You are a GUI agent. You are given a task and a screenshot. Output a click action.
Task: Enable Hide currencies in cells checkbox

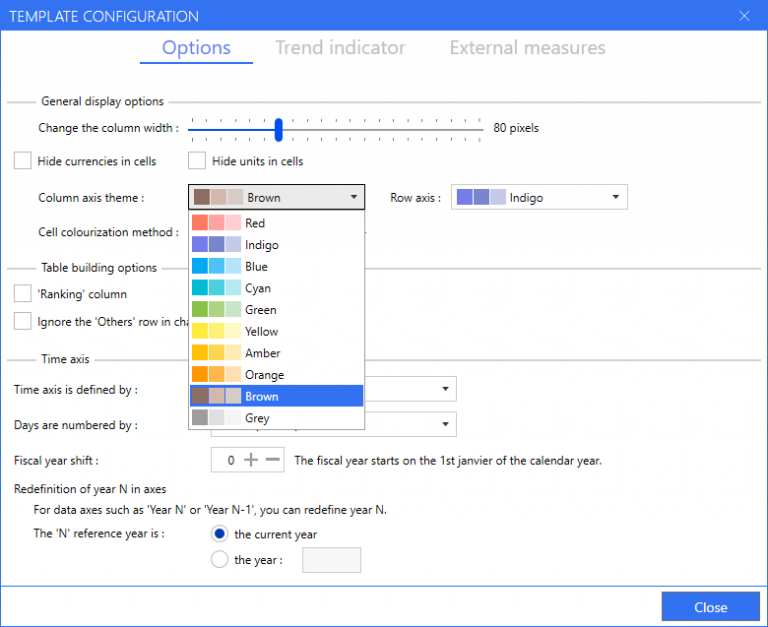[x=23, y=161]
